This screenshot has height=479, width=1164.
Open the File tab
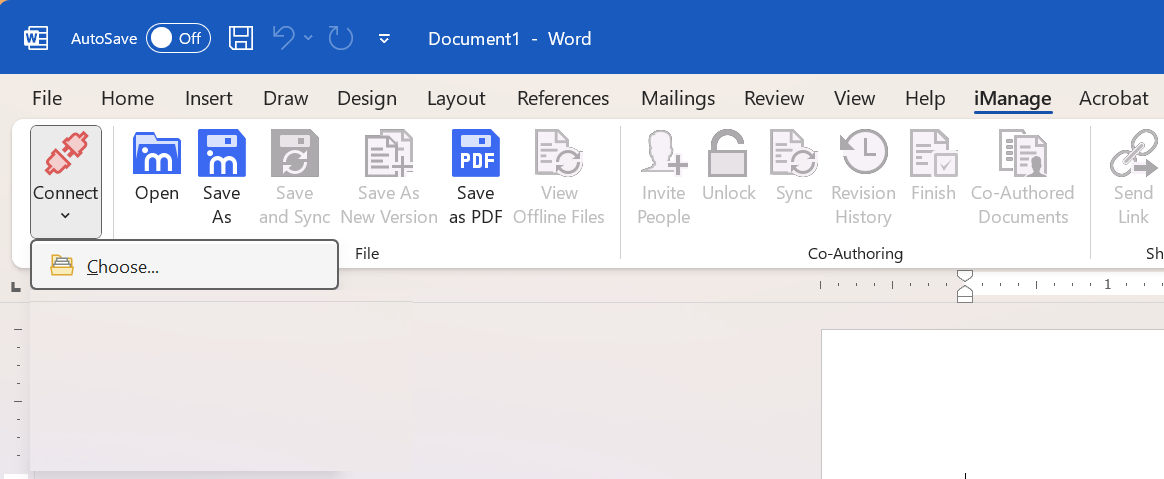click(x=47, y=98)
